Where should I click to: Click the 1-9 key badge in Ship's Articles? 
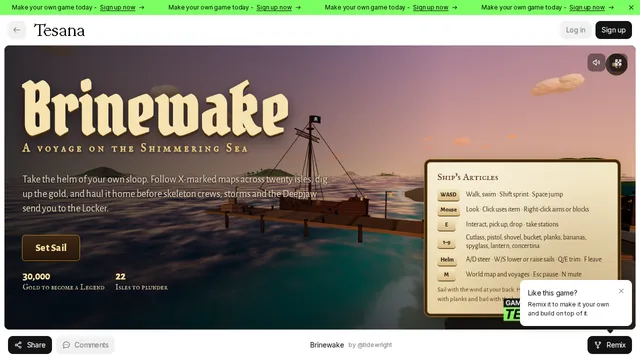pos(446,242)
